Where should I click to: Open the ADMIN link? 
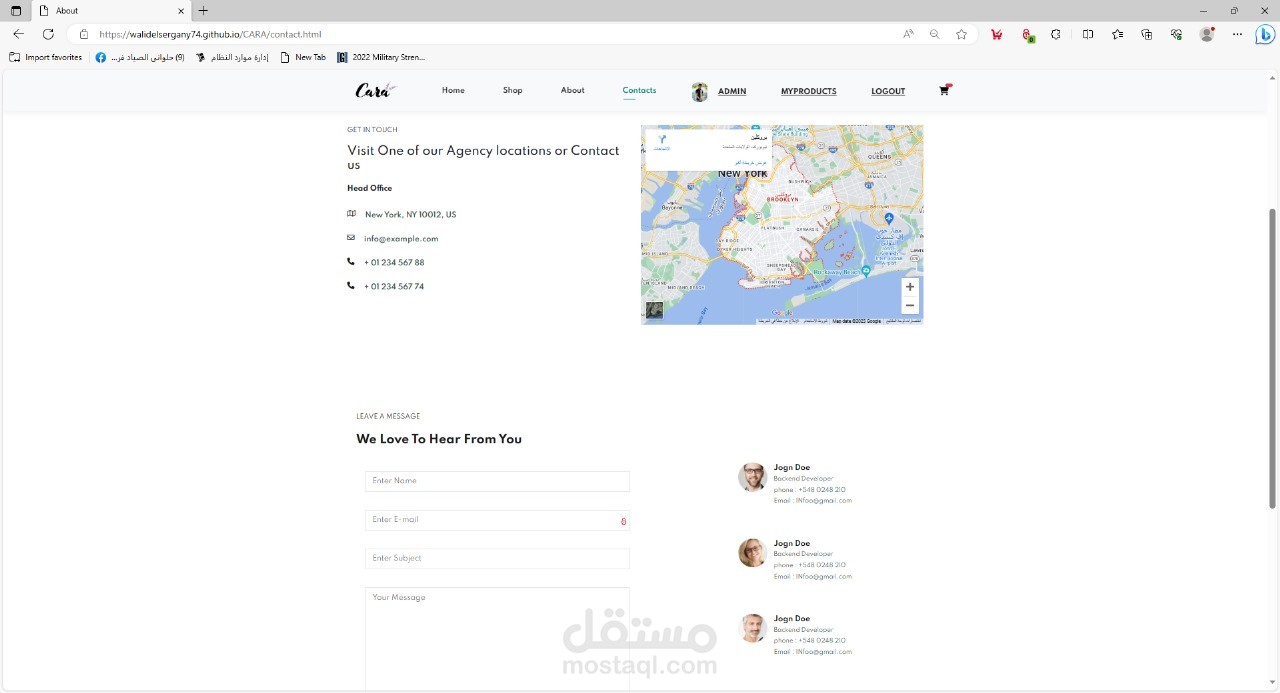coord(732,91)
